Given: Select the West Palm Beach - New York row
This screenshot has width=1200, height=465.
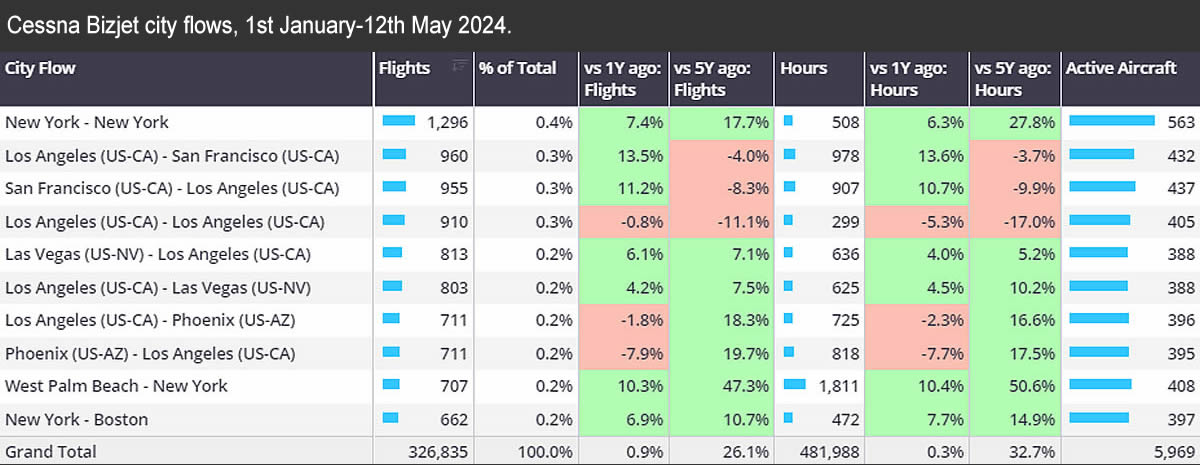Looking at the screenshot, I should pyautogui.click(x=116, y=386).
